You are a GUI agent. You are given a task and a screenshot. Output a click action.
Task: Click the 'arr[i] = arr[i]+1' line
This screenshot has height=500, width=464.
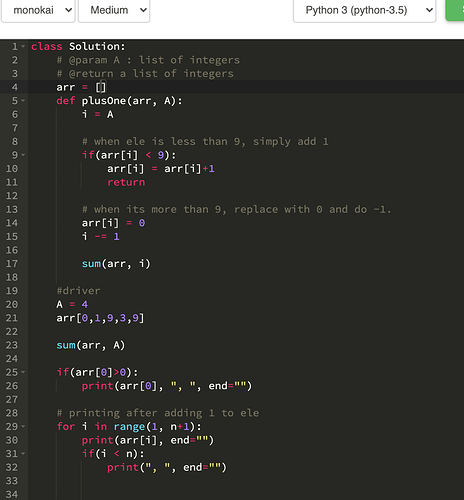[161, 169]
